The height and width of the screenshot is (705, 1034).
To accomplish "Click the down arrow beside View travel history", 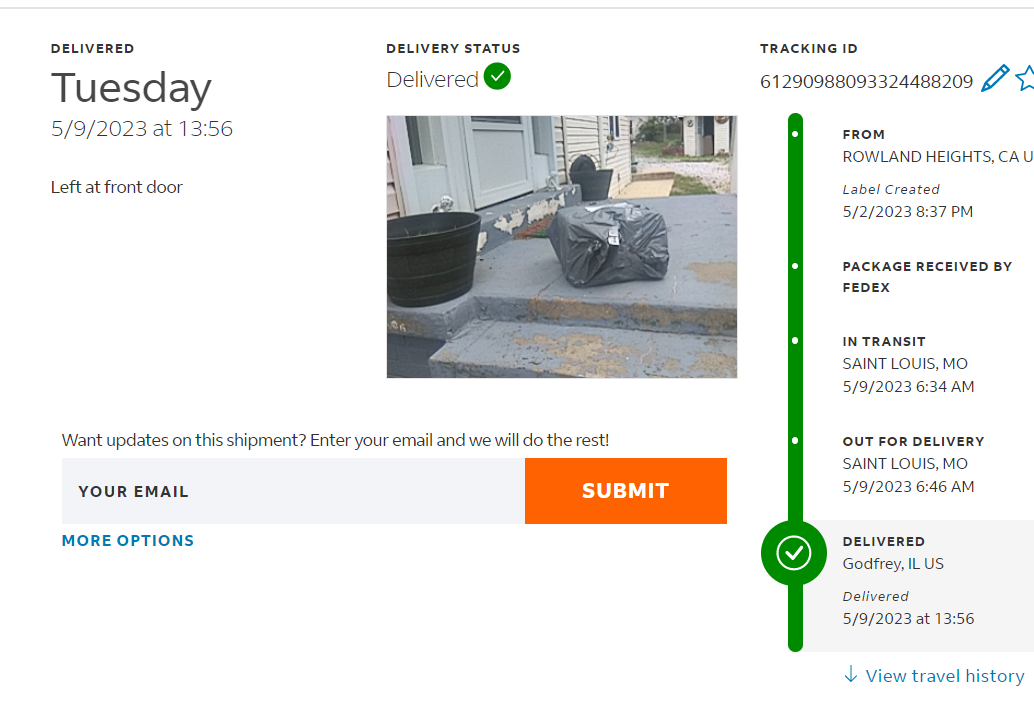I will [851, 675].
